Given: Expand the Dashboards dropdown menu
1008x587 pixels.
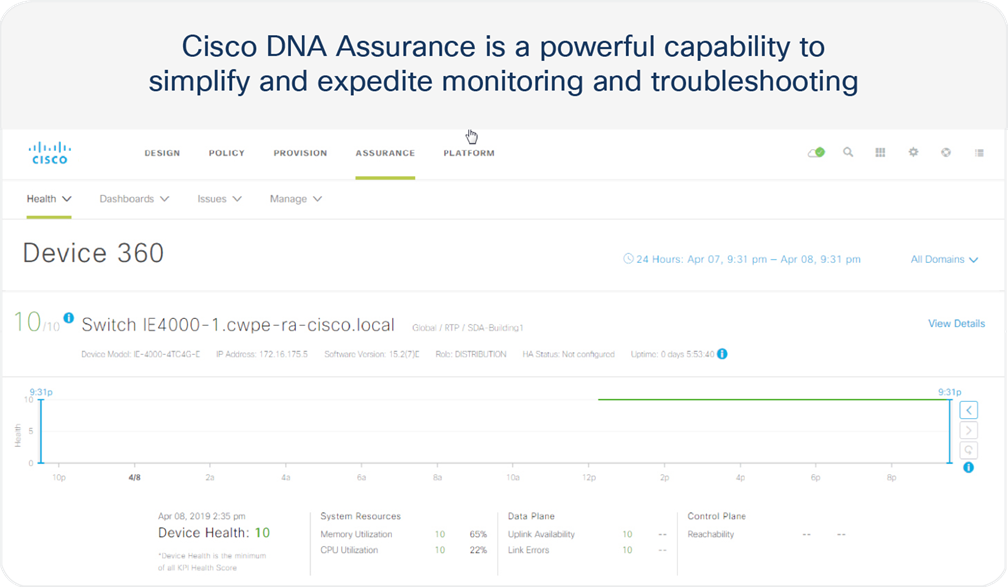Looking at the screenshot, I should coord(134,199).
